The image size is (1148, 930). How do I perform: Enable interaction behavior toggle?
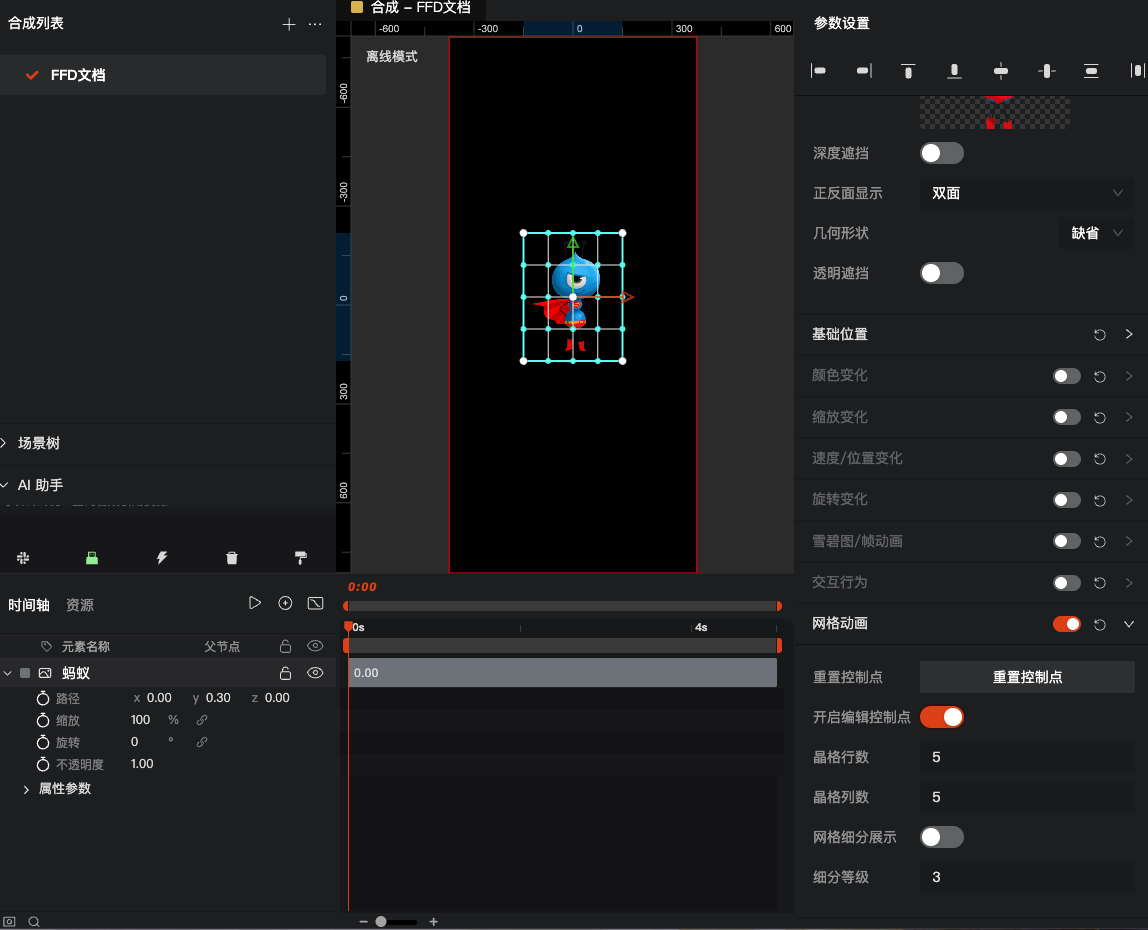(x=1067, y=583)
